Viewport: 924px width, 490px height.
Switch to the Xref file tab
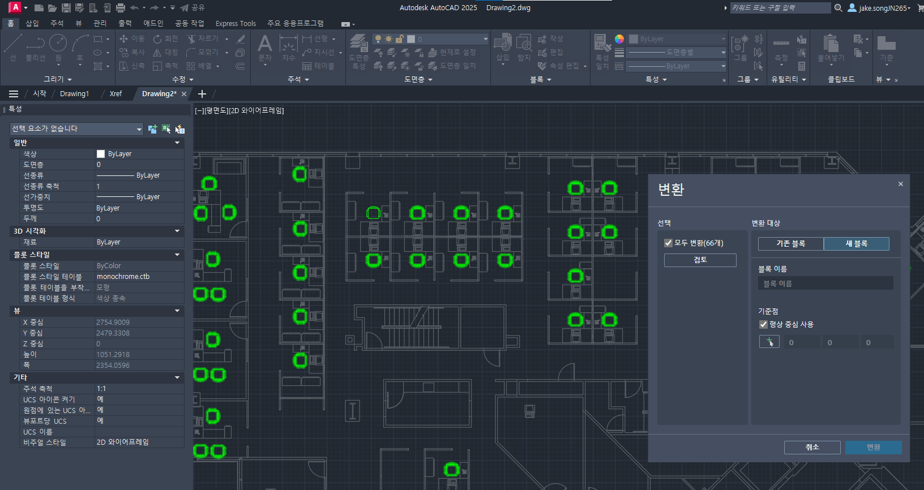[116, 94]
